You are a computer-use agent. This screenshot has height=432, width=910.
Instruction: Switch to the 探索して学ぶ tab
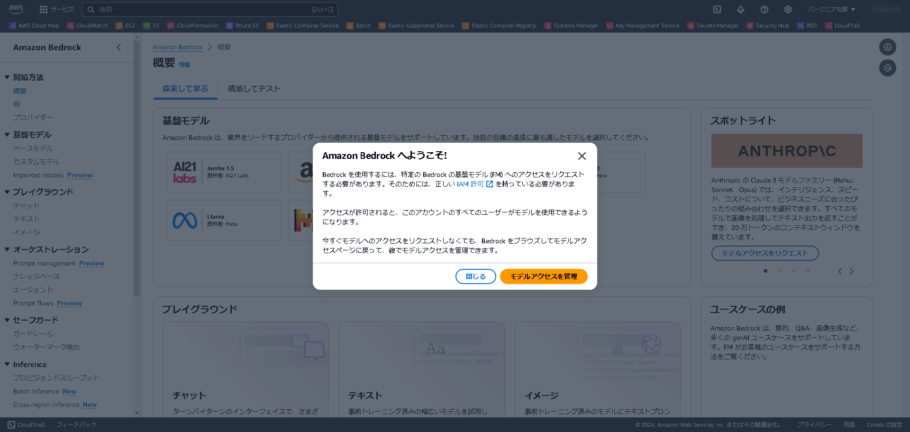pos(185,89)
